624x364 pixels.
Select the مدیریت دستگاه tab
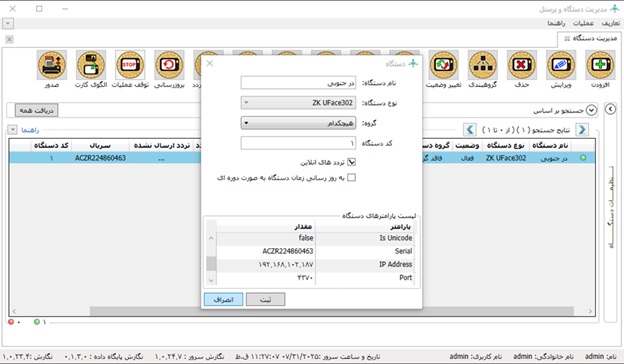tap(591, 39)
